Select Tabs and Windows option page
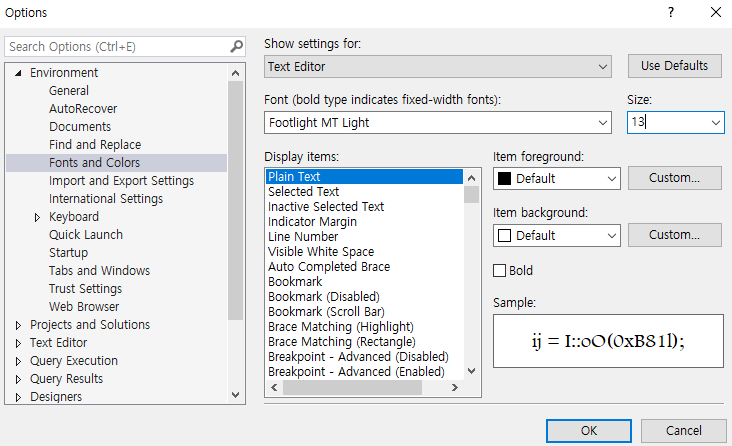 [99, 271]
